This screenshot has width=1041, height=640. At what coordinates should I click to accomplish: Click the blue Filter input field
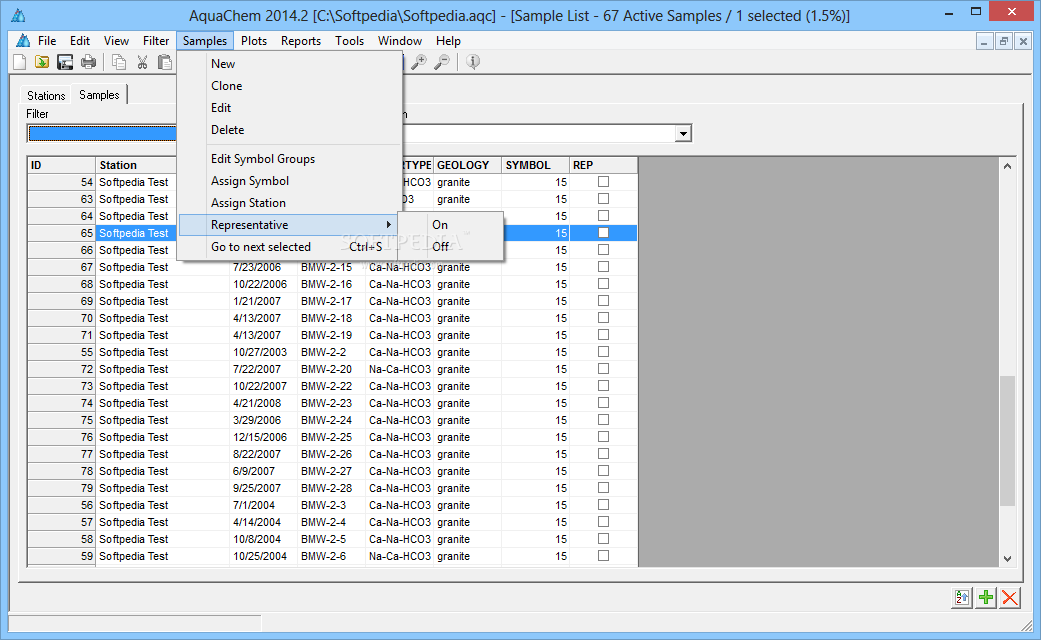pos(102,134)
